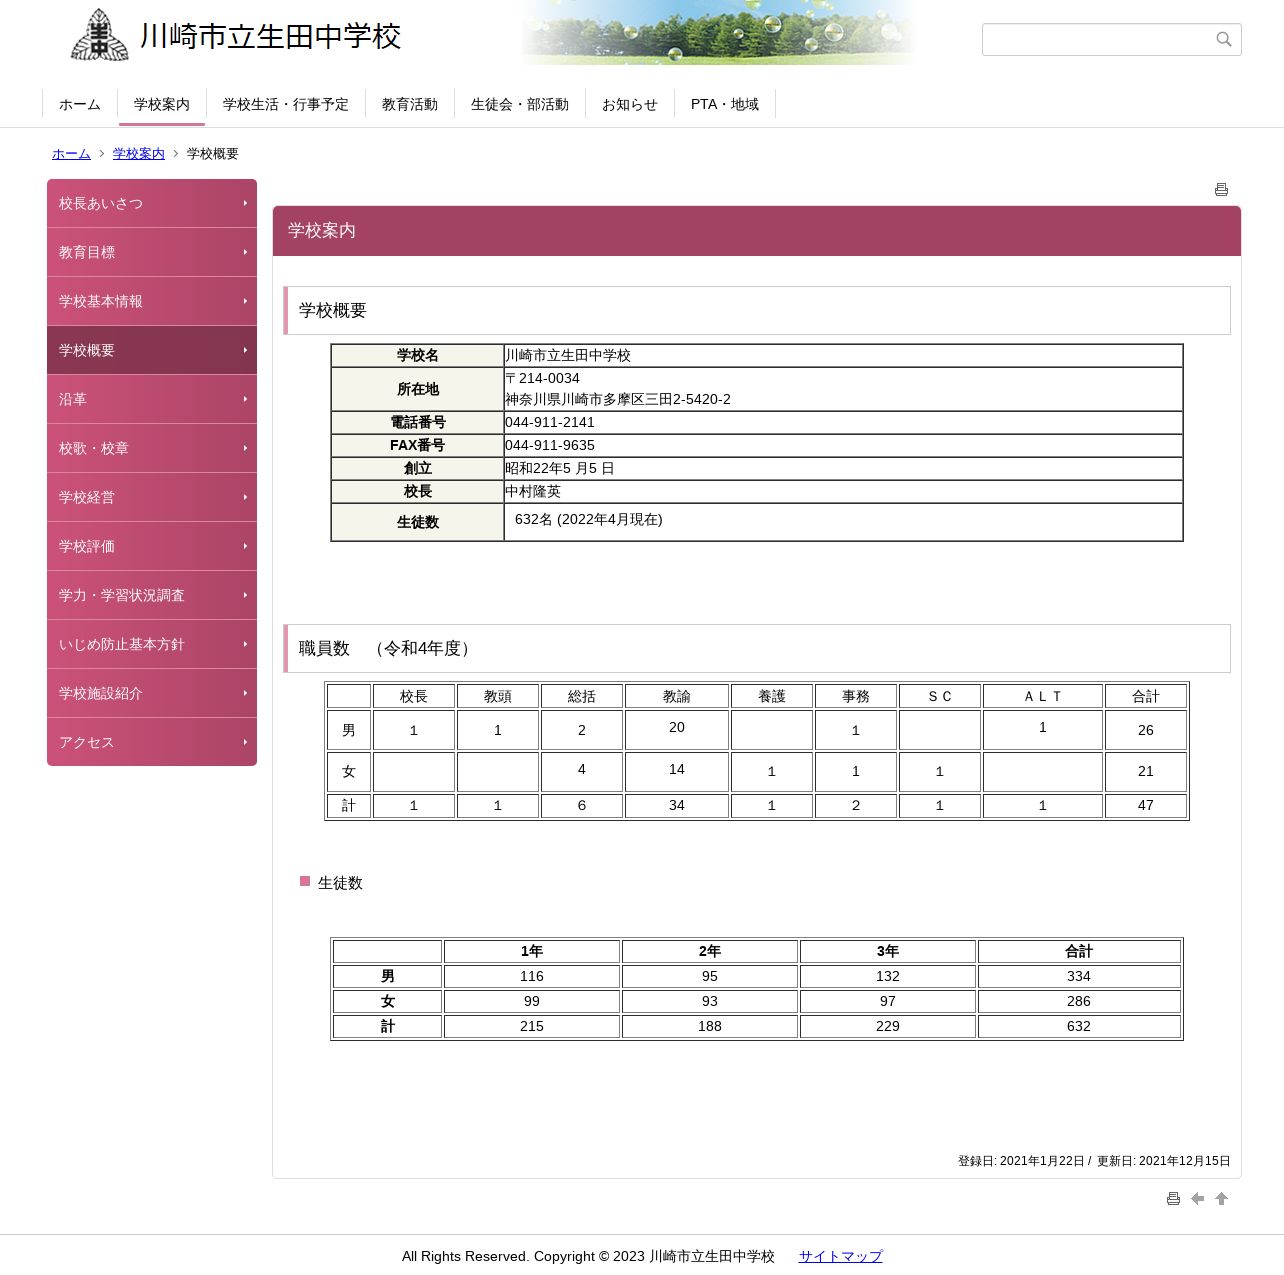1284x1275 pixels.
Task: Click the search magnifier icon
Action: pyautogui.click(x=1223, y=39)
